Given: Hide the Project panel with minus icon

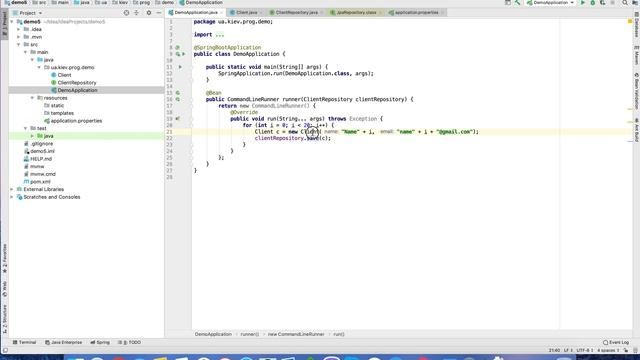Looking at the screenshot, I should tap(159, 13).
